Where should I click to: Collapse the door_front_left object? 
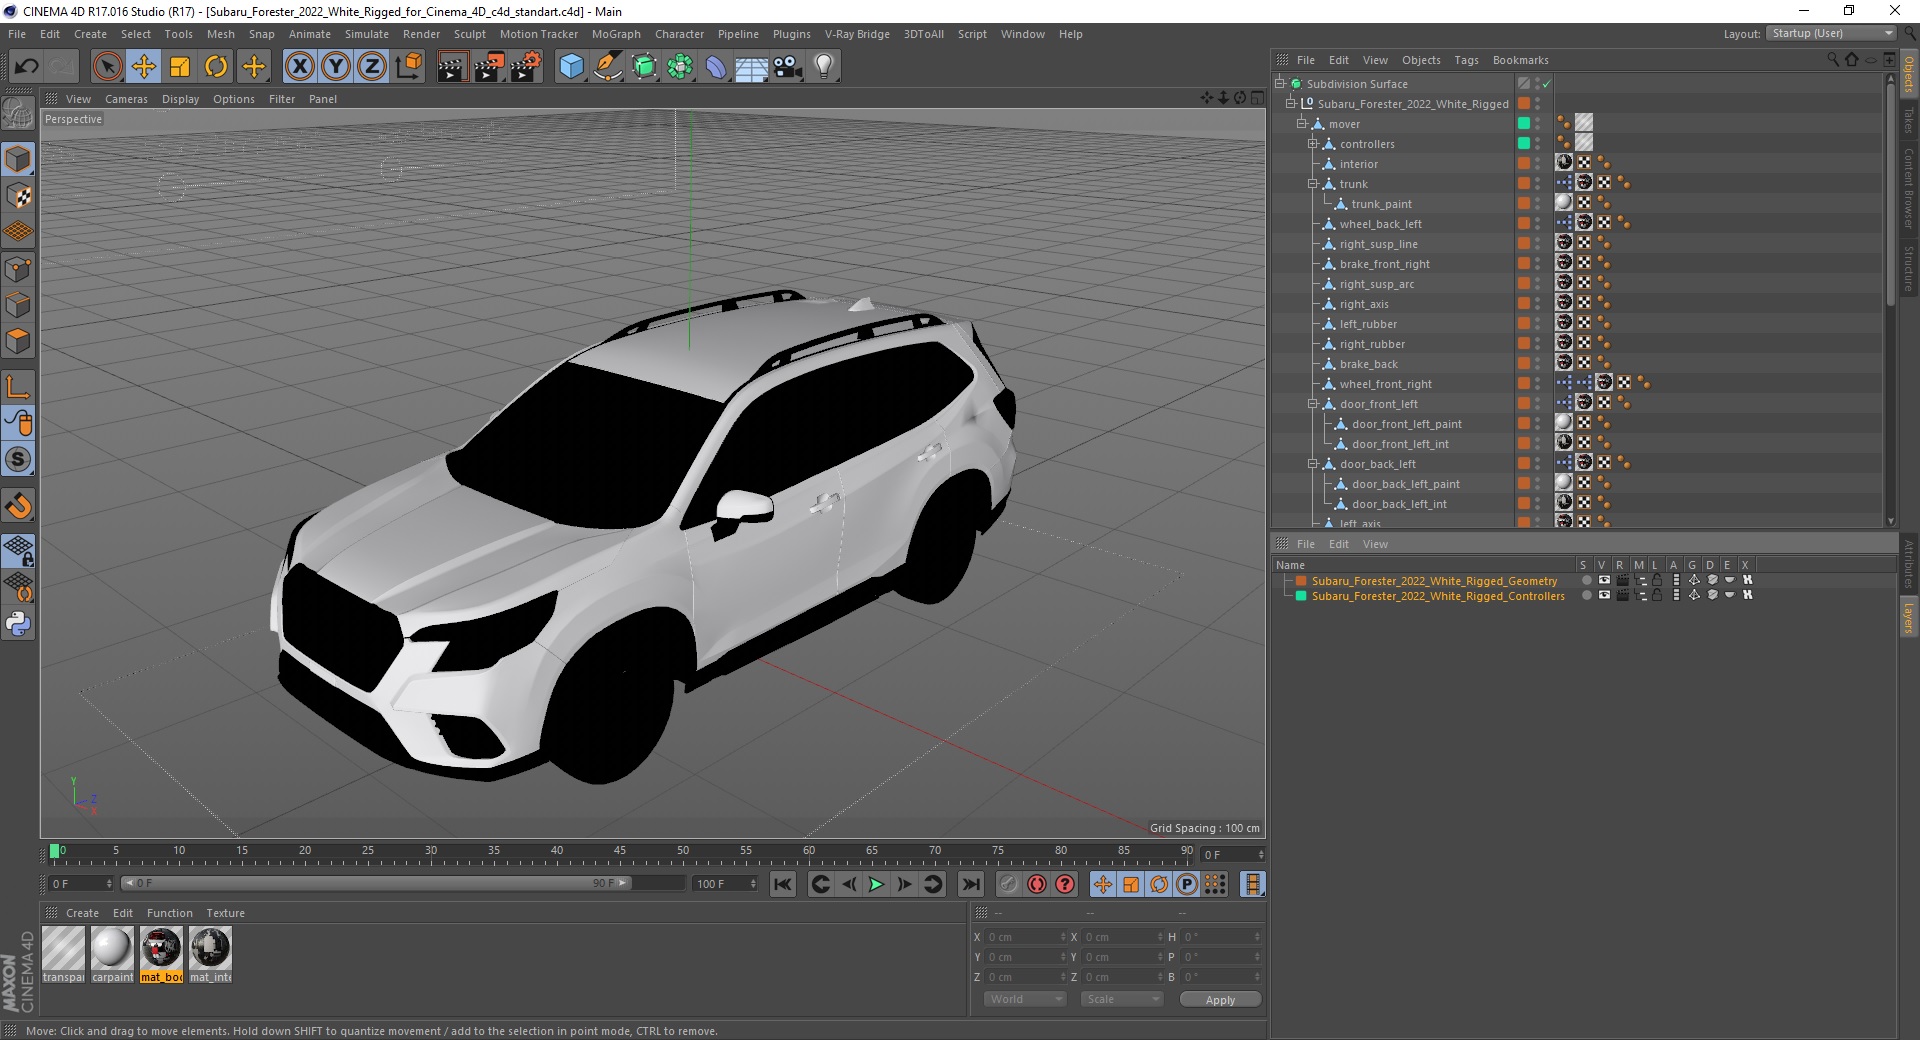coord(1313,403)
